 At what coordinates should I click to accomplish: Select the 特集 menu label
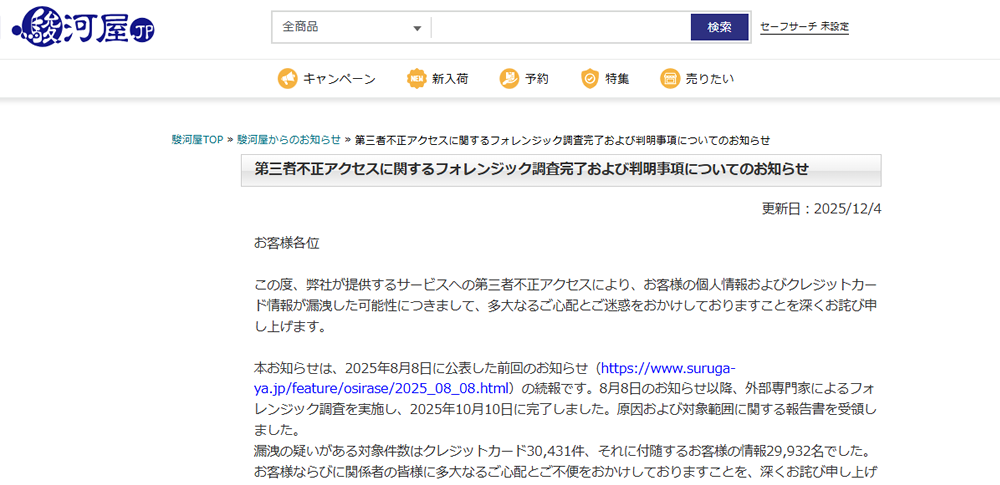(617, 79)
